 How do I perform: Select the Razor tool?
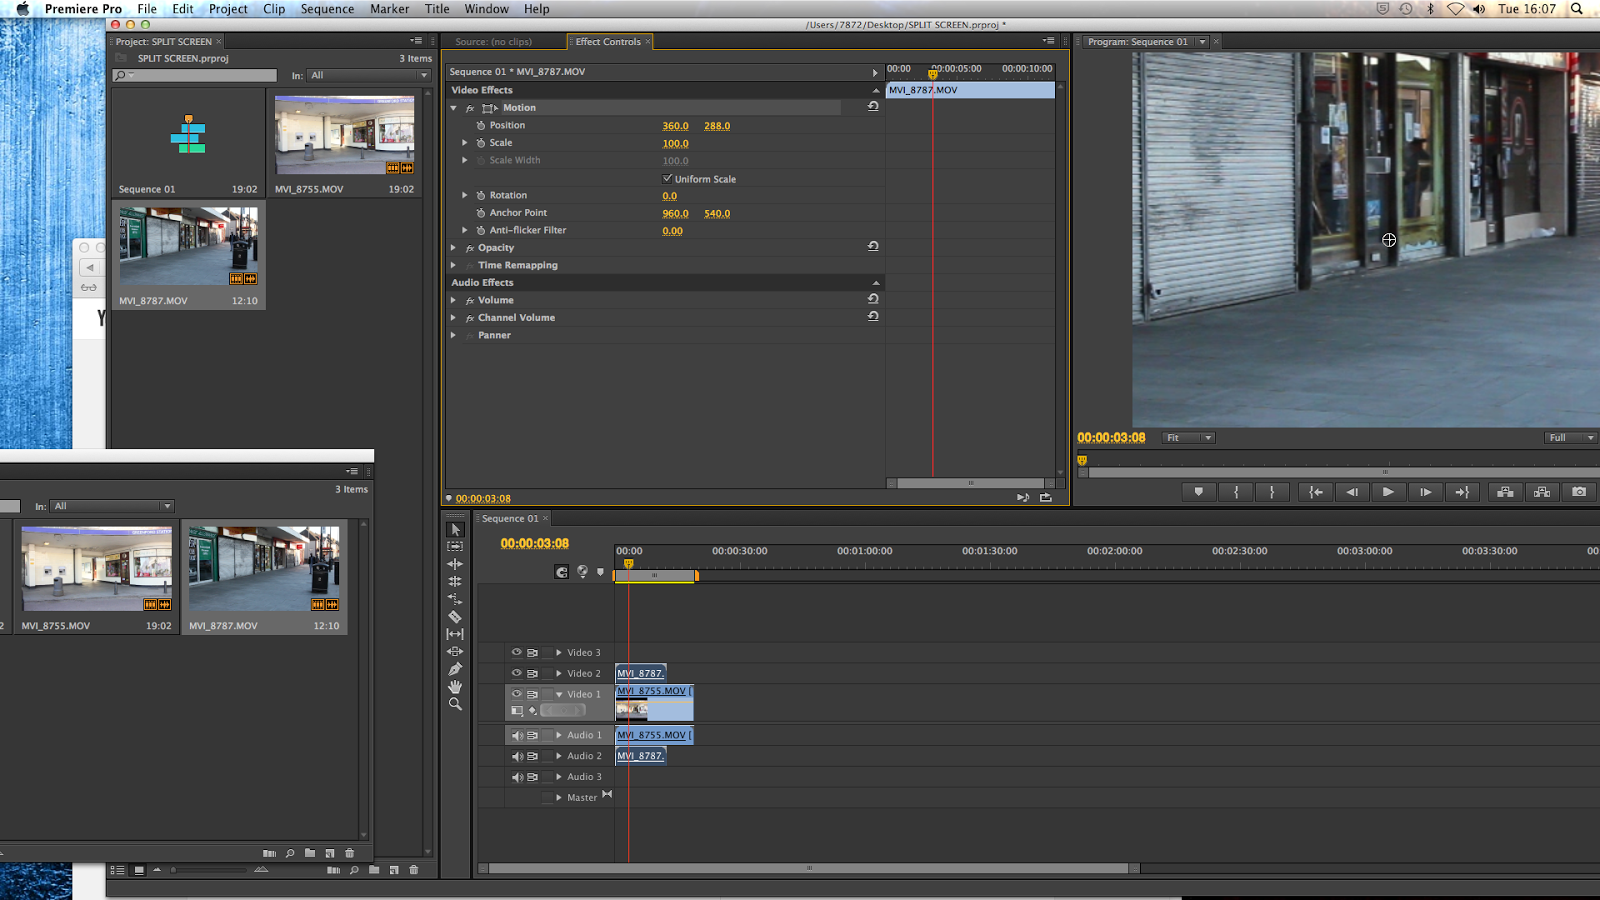coord(455,617)
